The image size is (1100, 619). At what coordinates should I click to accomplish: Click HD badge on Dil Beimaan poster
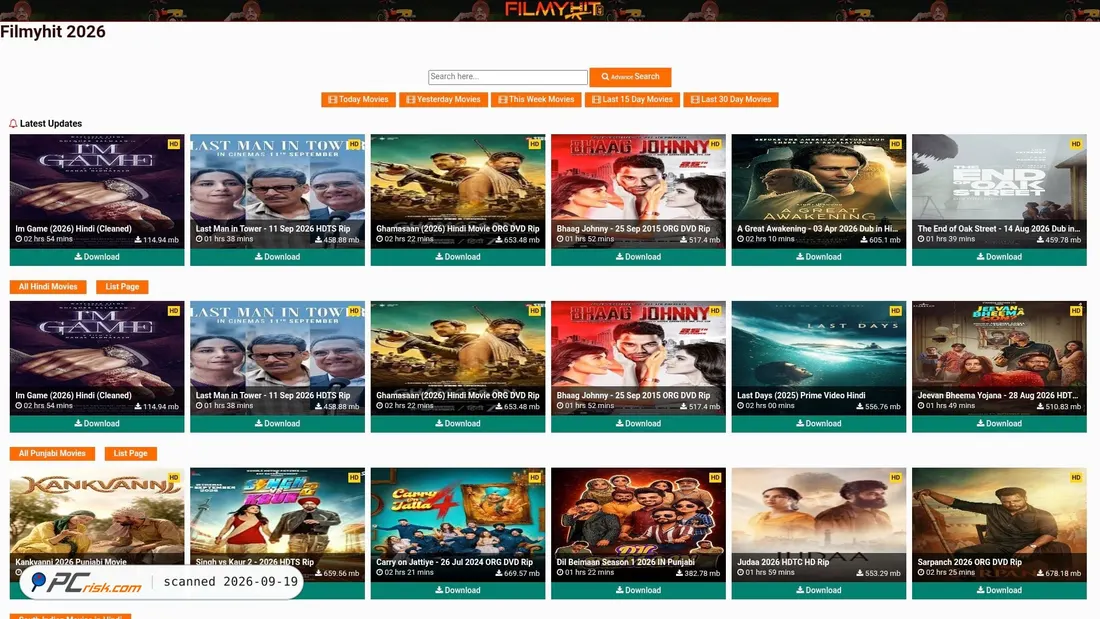point(715,477)
